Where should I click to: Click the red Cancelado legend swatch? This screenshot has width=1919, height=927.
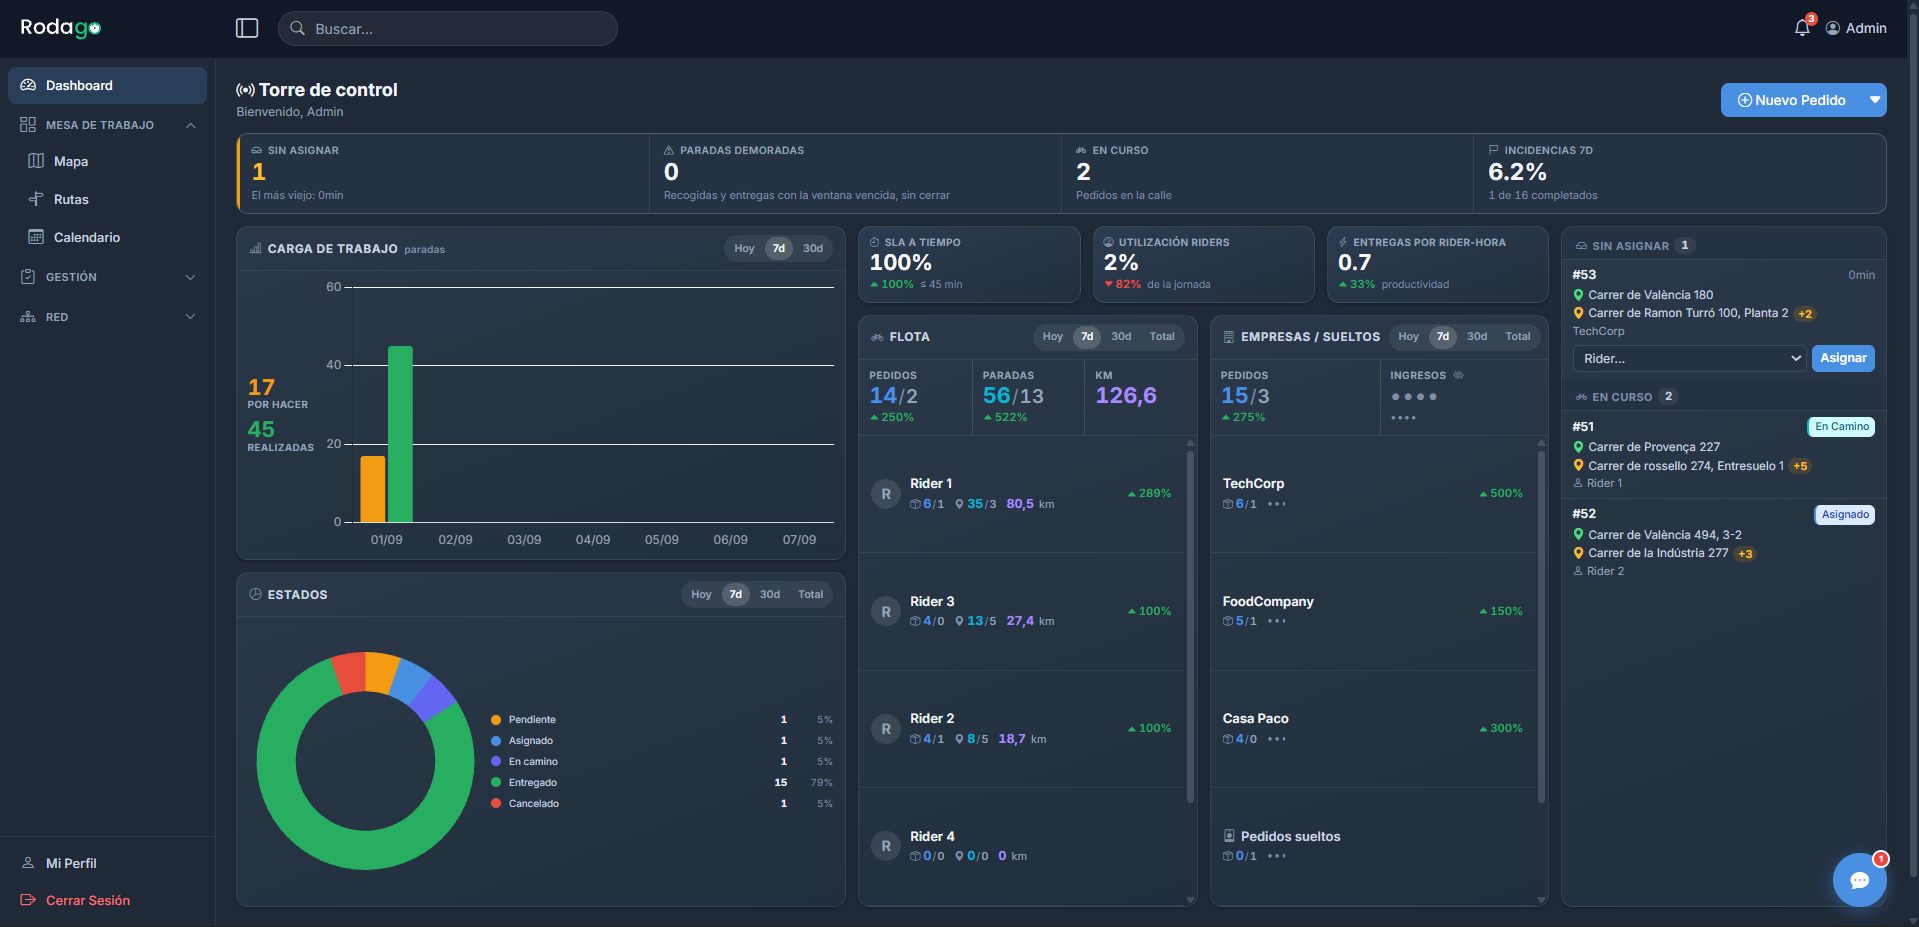point(496,803)
